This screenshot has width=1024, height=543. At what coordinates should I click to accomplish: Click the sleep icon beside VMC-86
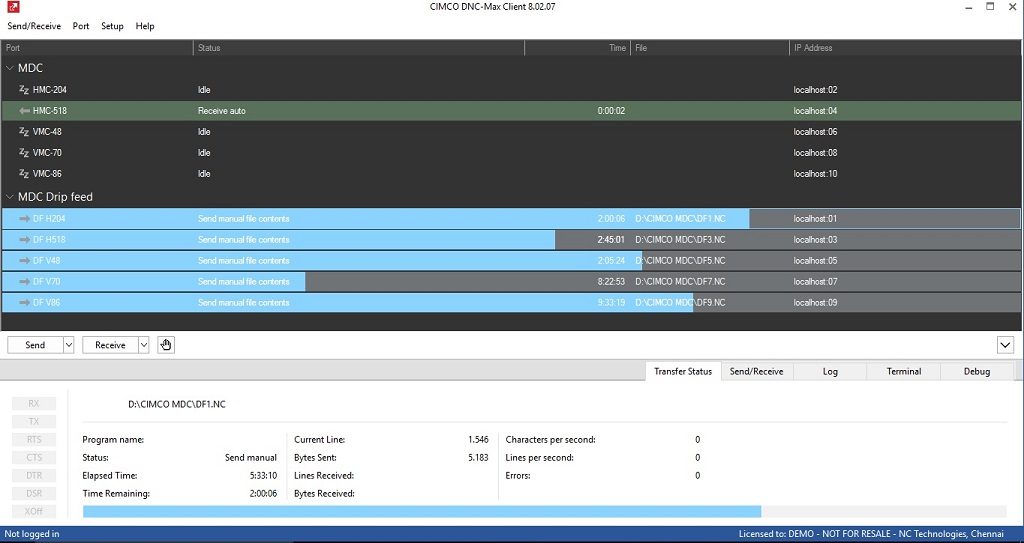[24, 174]
